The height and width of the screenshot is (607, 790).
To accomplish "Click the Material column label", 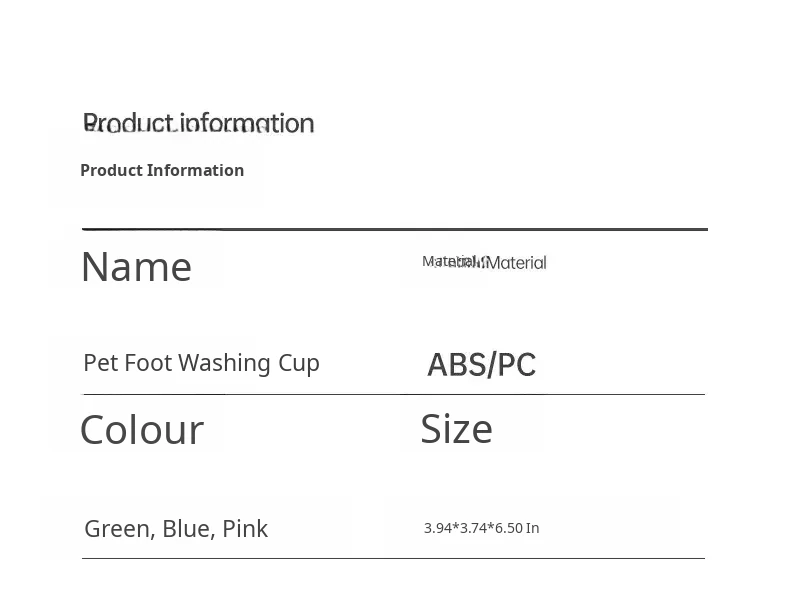I will point(484,262).
